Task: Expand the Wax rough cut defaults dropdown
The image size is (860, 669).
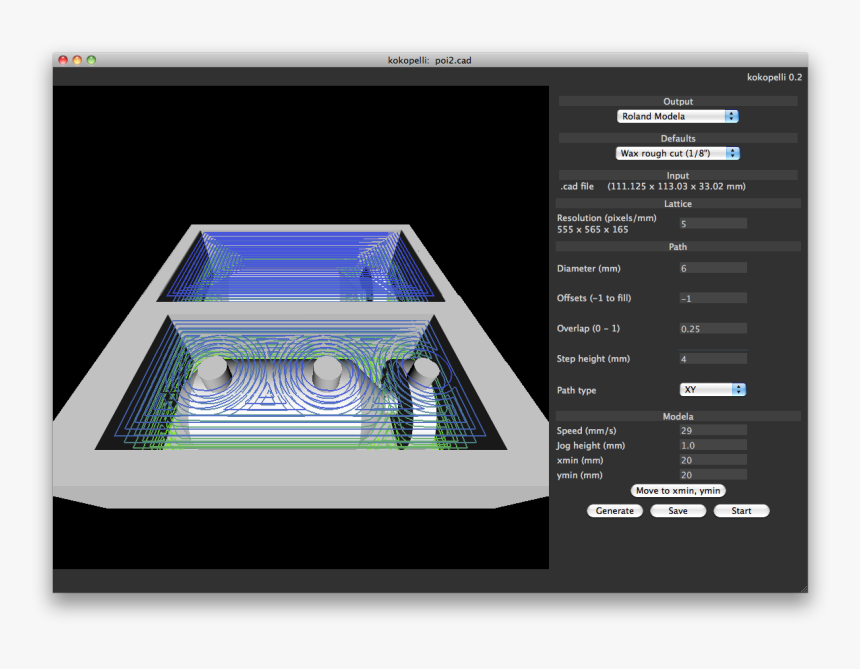Action: click(677, 153)
